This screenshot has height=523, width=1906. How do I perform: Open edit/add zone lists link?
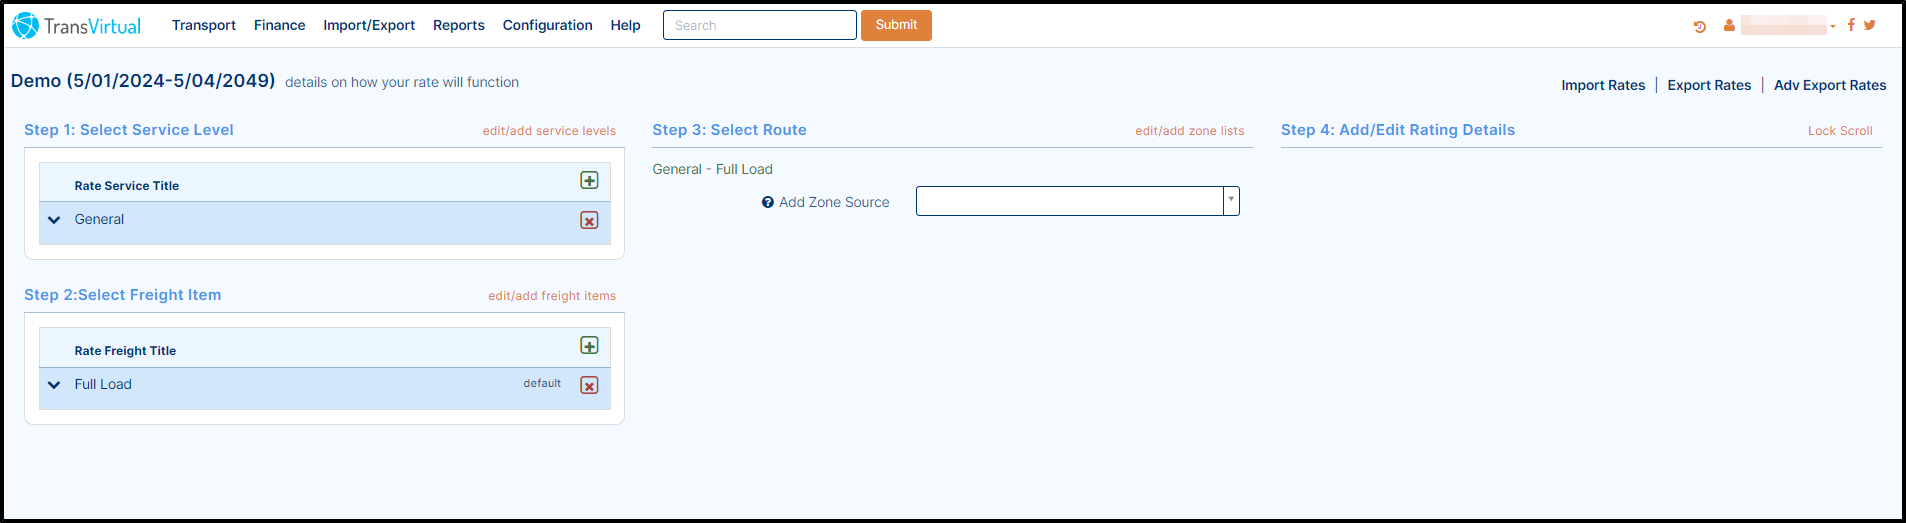(1189, 131)
